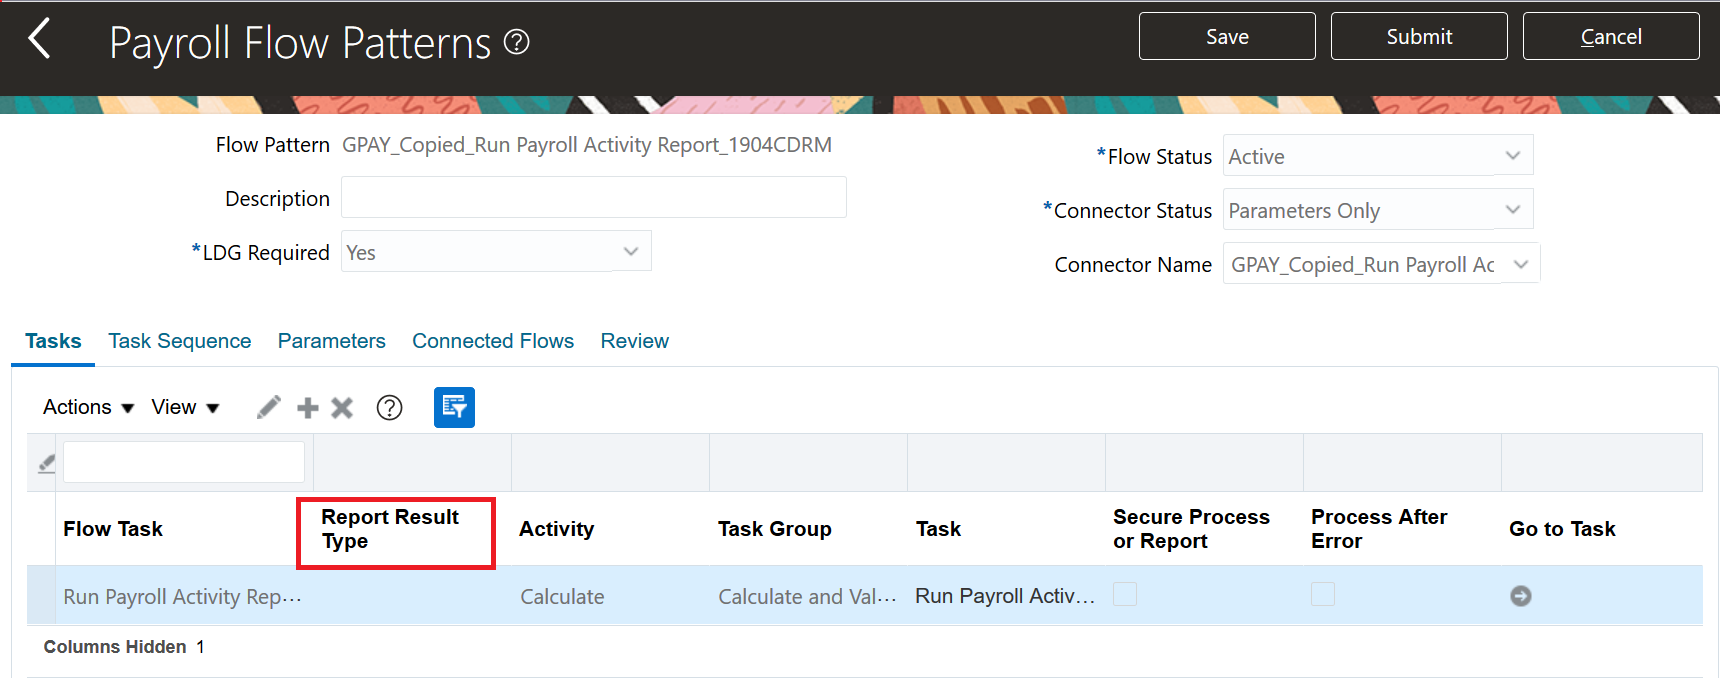Image resolution: width=1720 pixels, height=678 pixels.
Task: Expand the Flow Status dropdown
Action: pos(1512,156)
